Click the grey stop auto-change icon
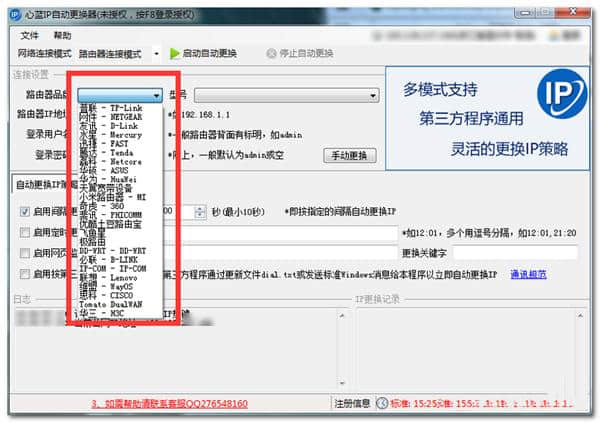This screenshot has width=600, height=423. [271, 53]
